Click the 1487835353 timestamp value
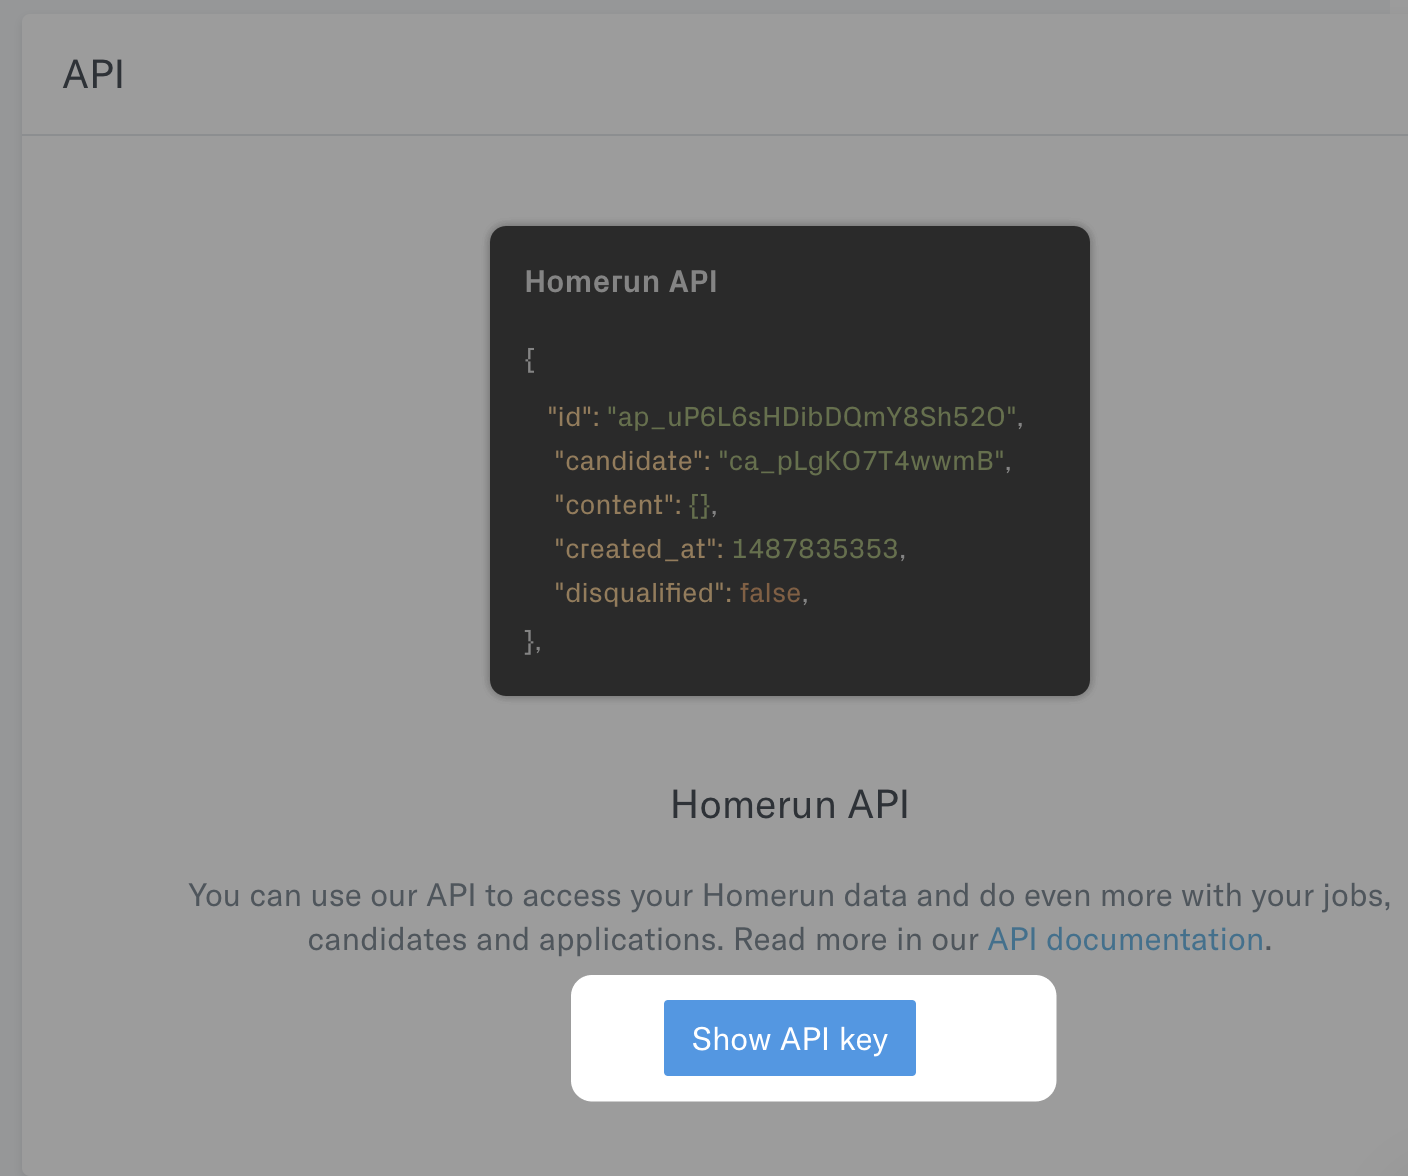 click(x=815, y=549)
